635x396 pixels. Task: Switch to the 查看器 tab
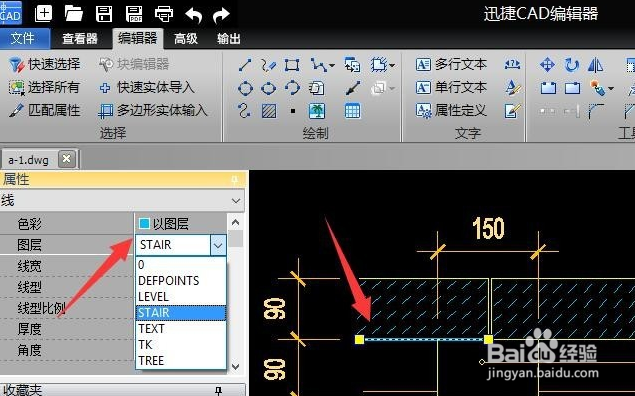[80, 39]
